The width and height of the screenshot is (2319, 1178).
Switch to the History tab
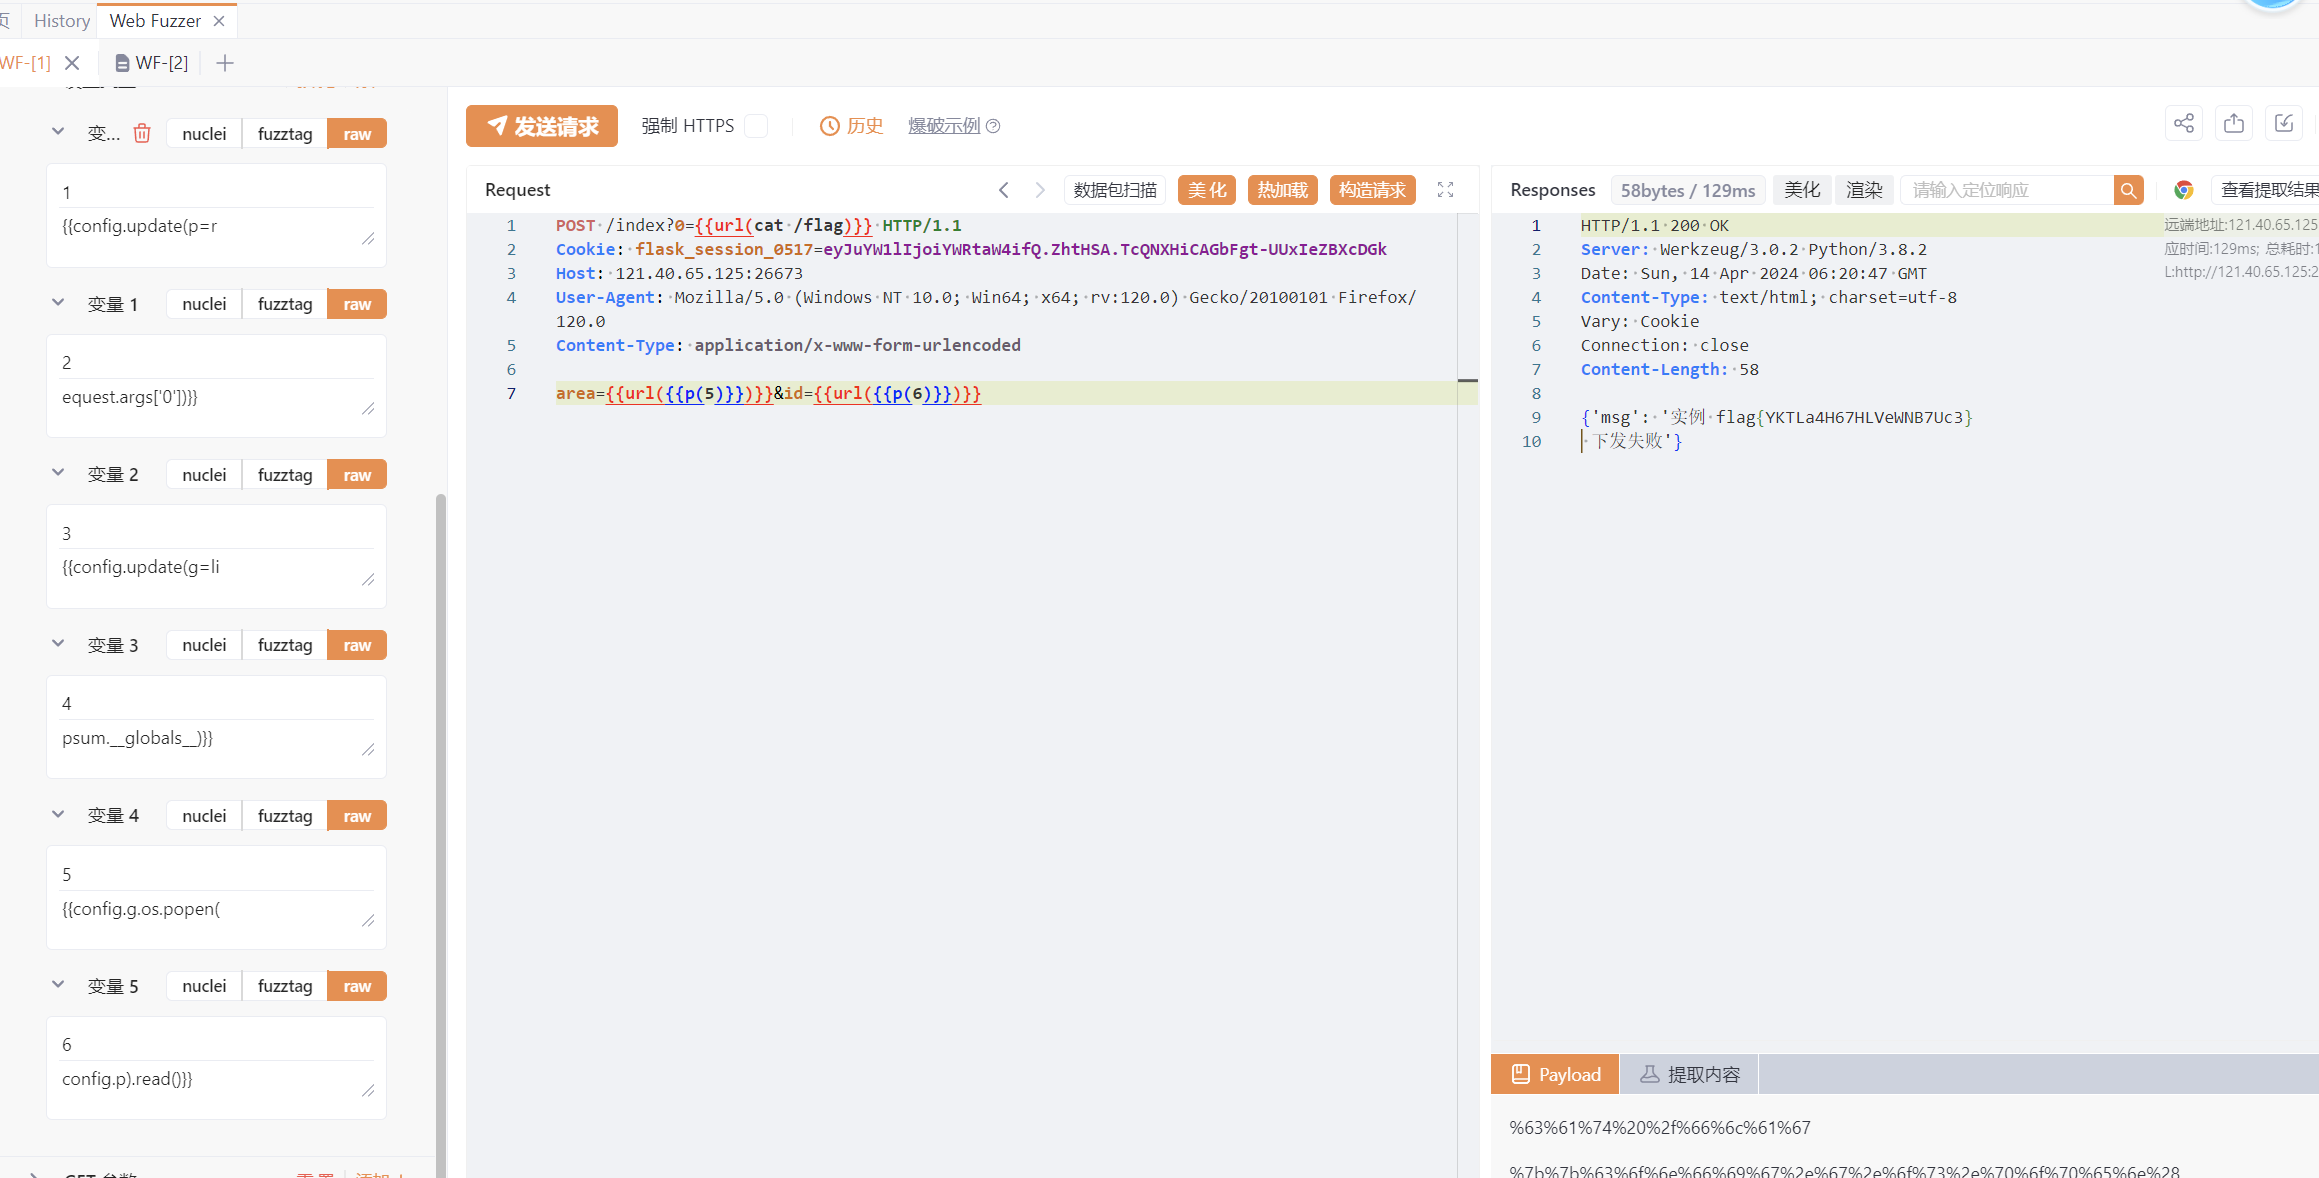[62, 21]
